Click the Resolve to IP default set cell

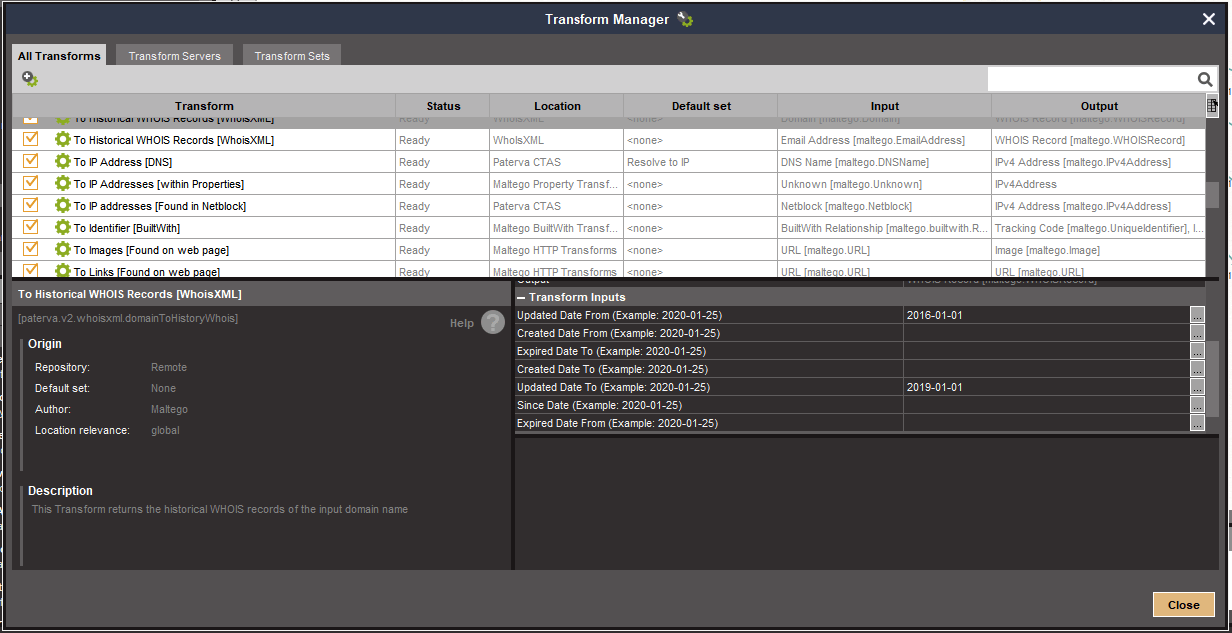[700, 162]
